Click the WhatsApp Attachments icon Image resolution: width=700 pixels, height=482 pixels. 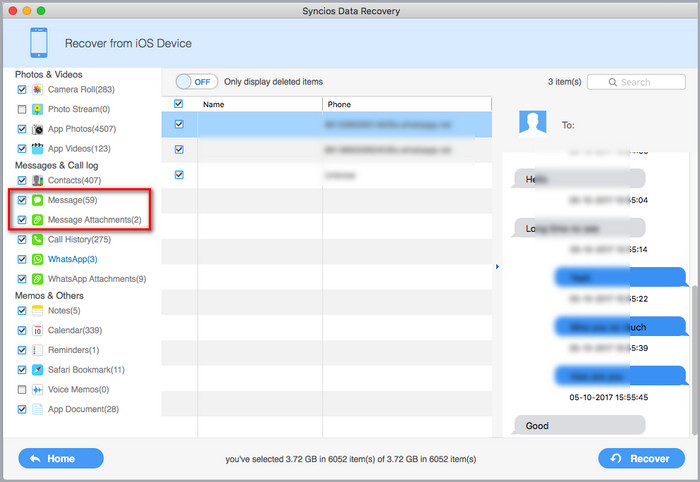38,279
